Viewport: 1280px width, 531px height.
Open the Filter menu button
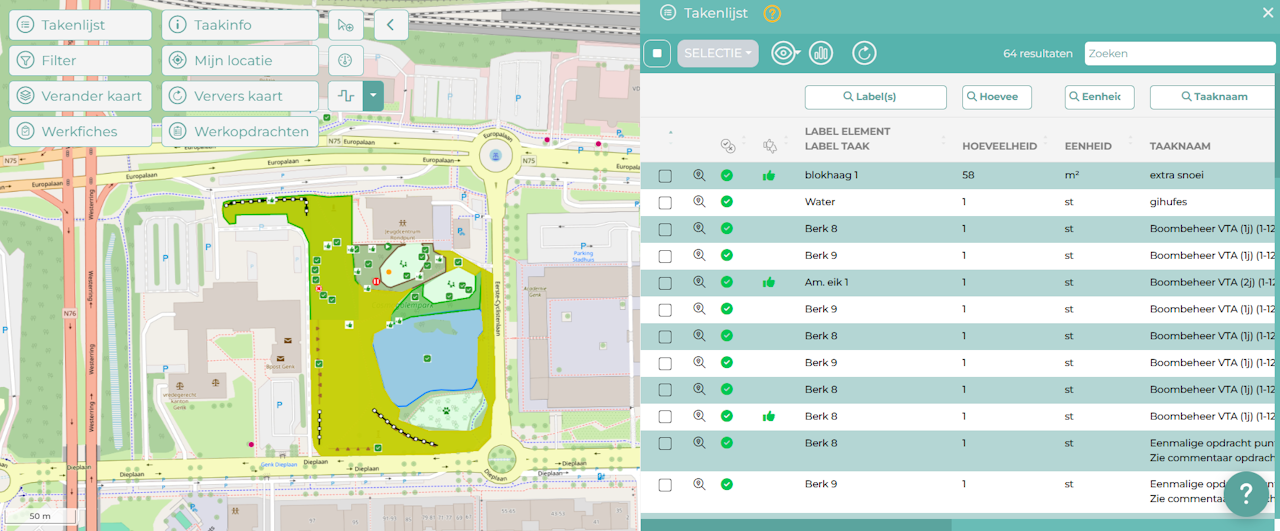(81, 60)
